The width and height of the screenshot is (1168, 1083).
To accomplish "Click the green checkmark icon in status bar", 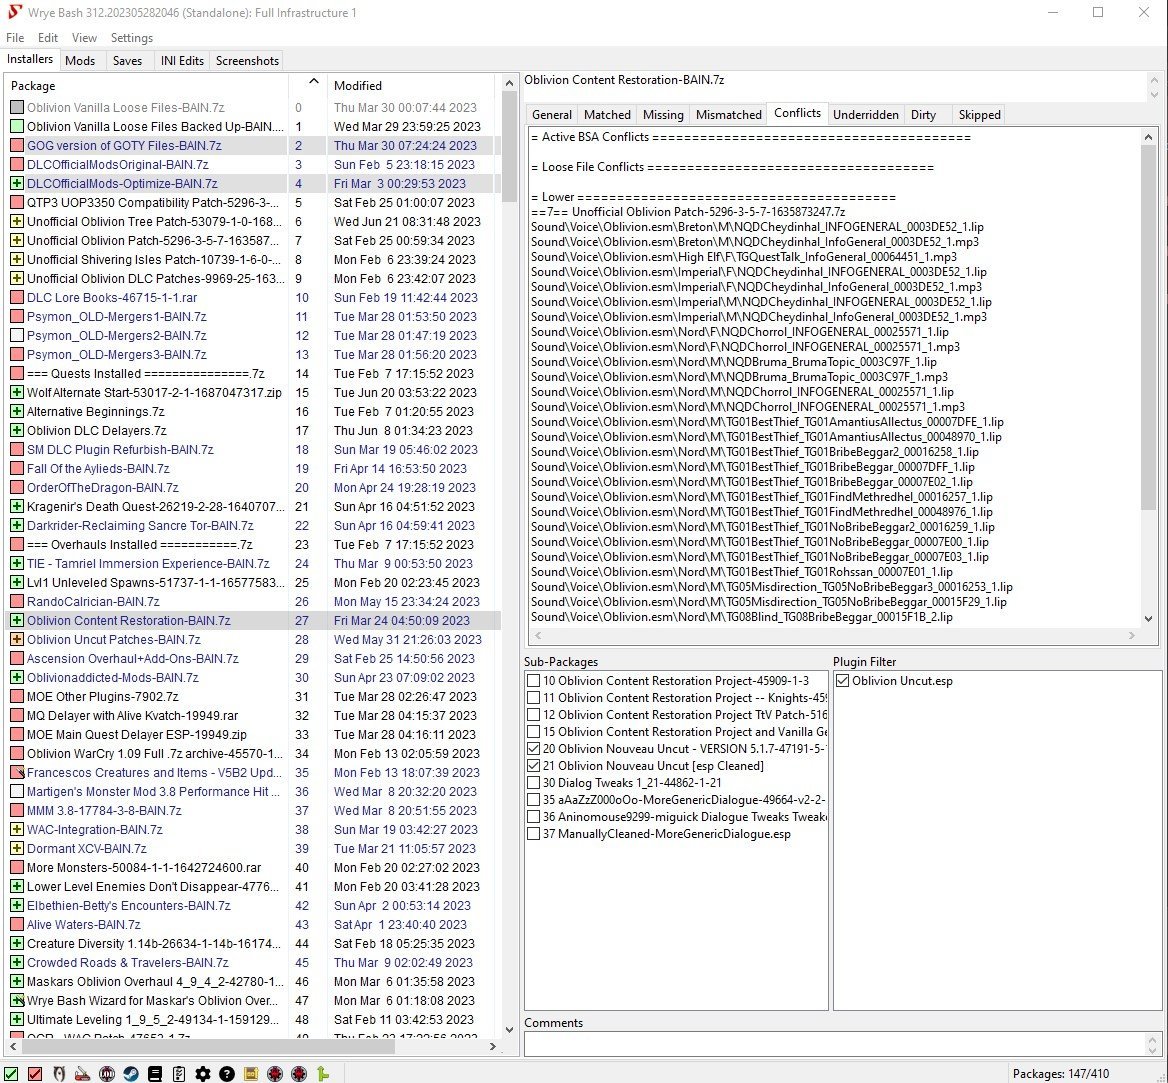I will (11, 1073).
